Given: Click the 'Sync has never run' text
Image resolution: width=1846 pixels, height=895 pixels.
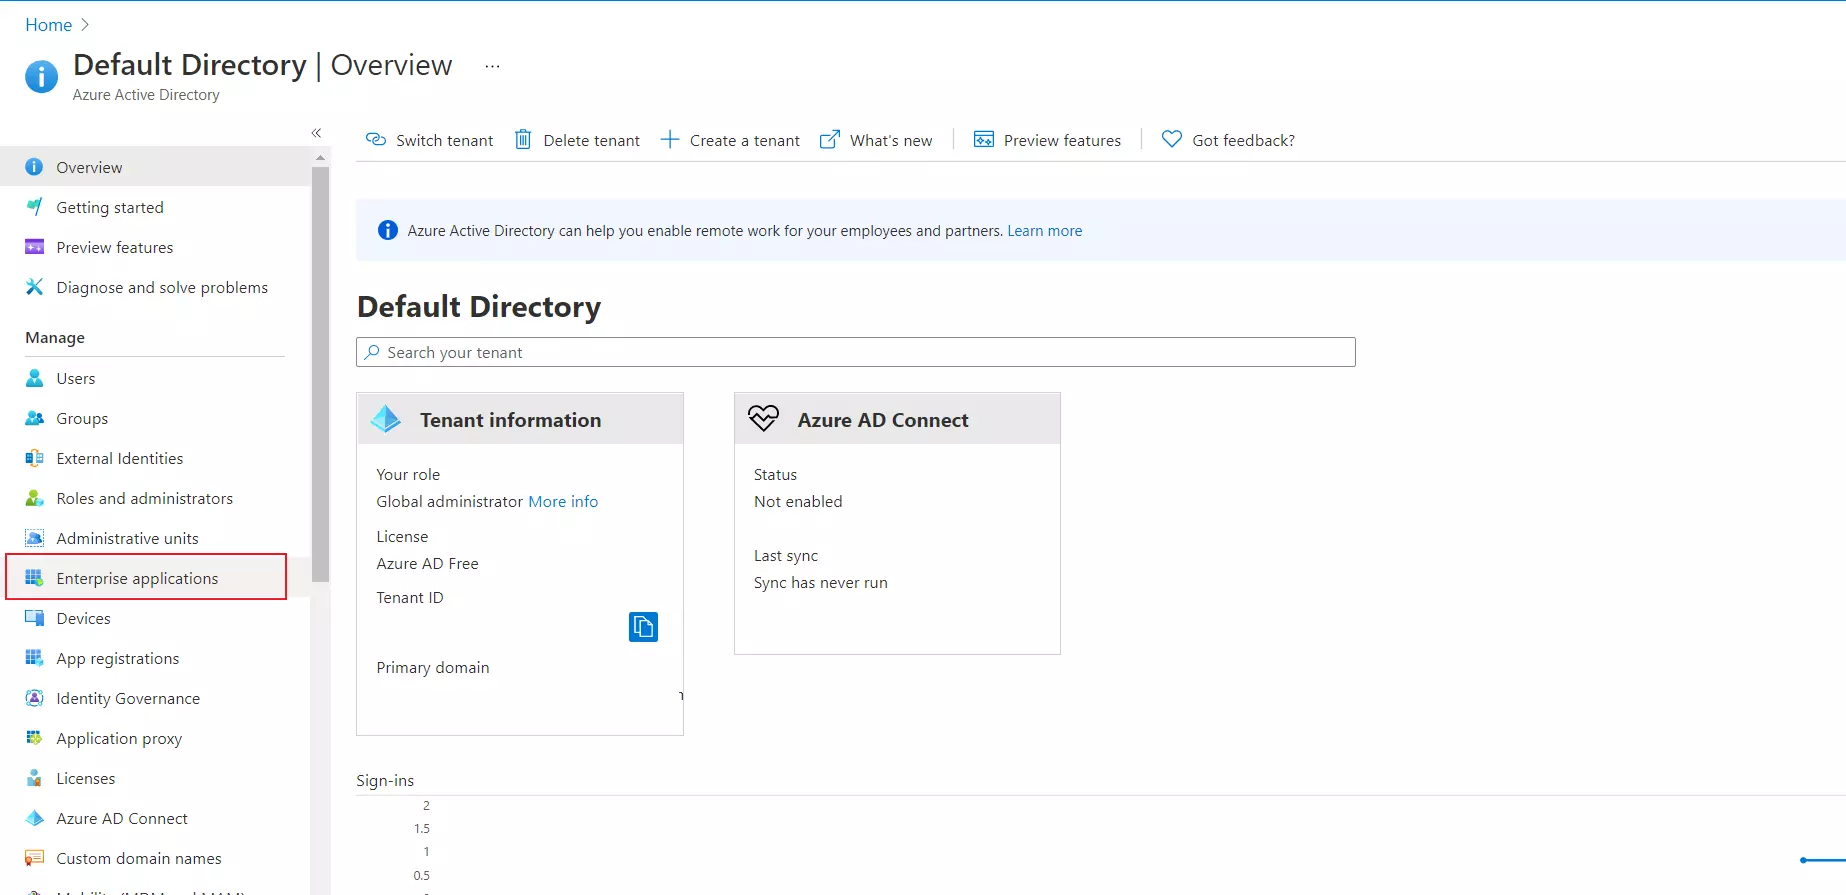Looking at the screenshot, I should pos(821,583).
